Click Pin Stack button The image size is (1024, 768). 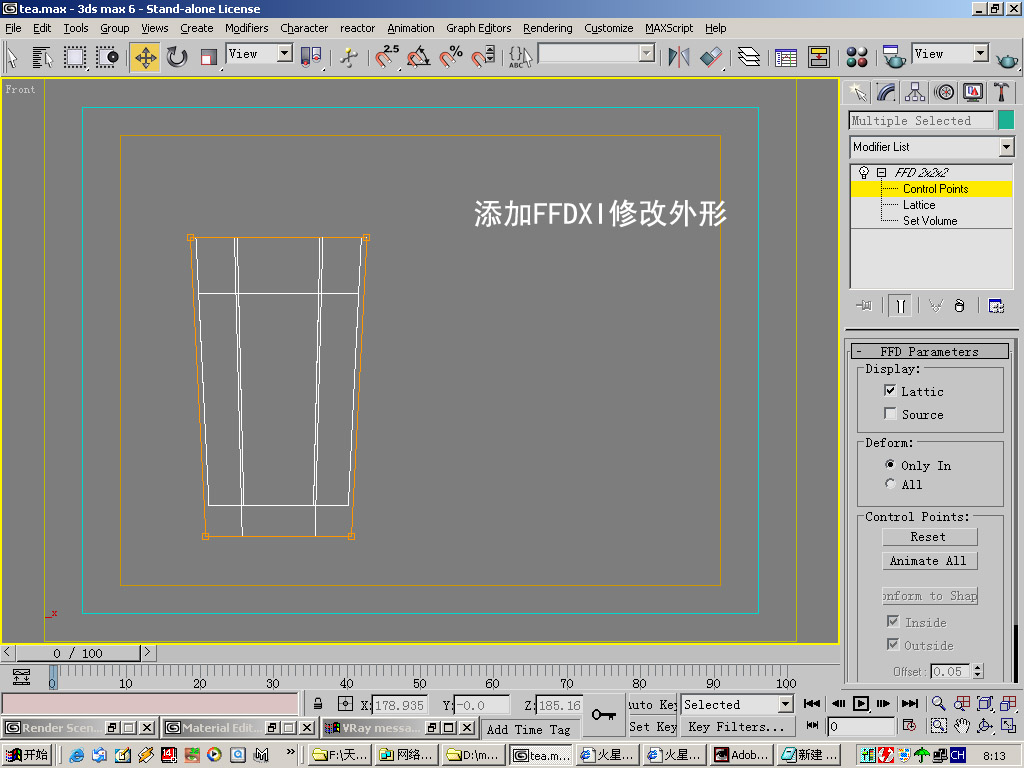(864, 305)
